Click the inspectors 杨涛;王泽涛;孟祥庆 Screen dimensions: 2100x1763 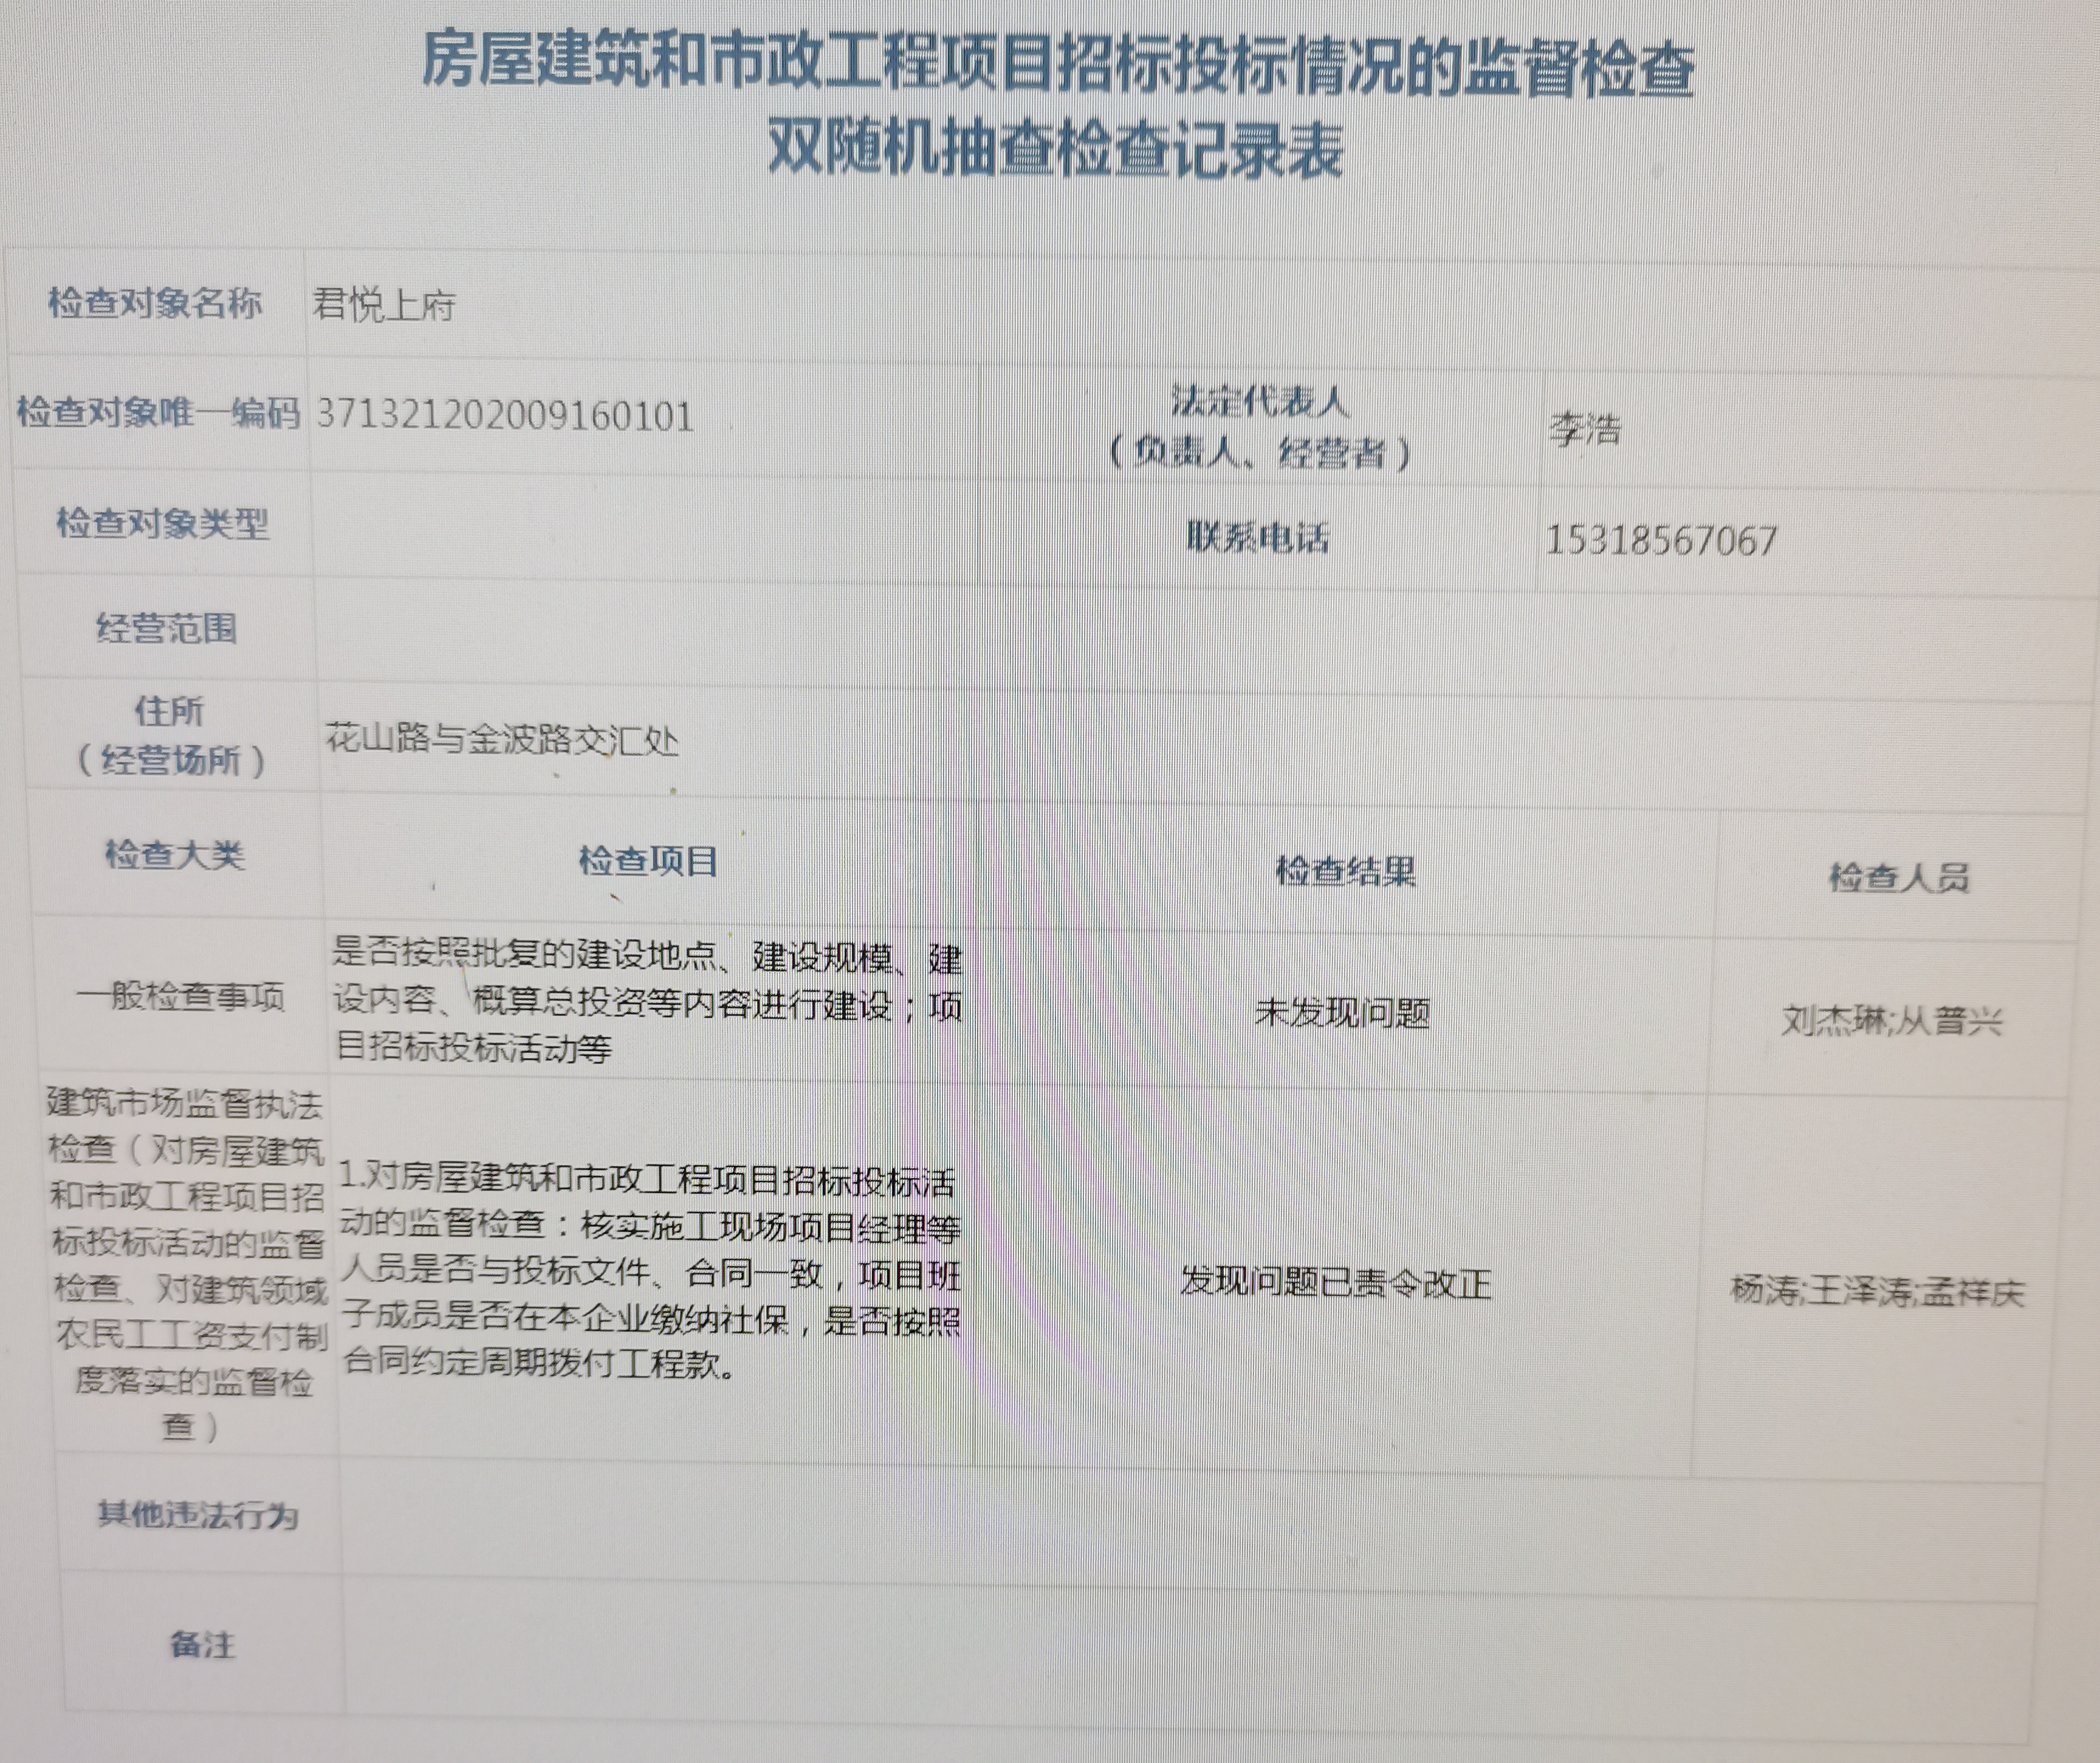point(1877,1291)
